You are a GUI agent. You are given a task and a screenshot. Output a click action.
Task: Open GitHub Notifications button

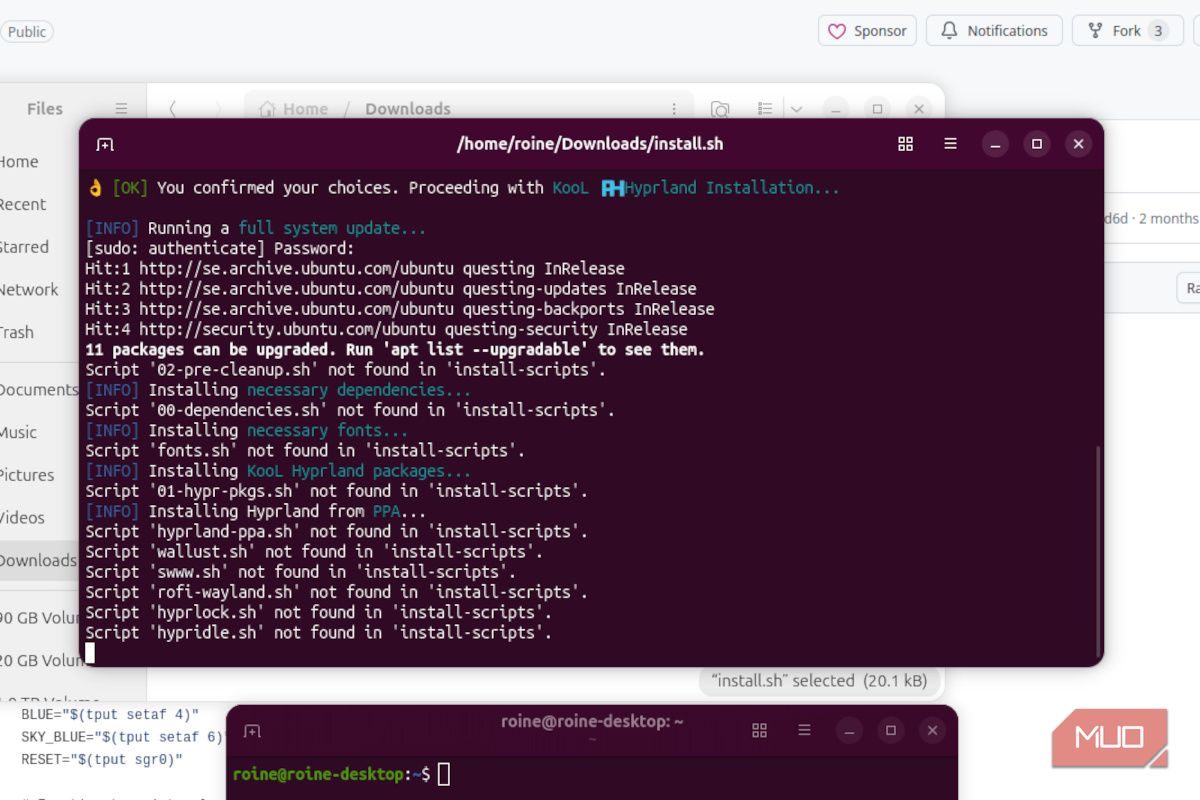point(994,31)
